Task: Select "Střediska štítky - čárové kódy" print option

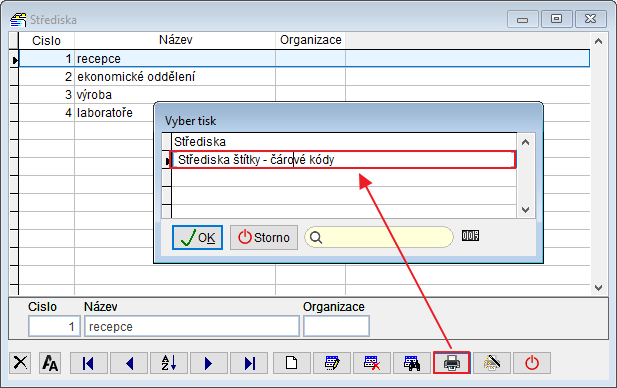Action: 343,160
